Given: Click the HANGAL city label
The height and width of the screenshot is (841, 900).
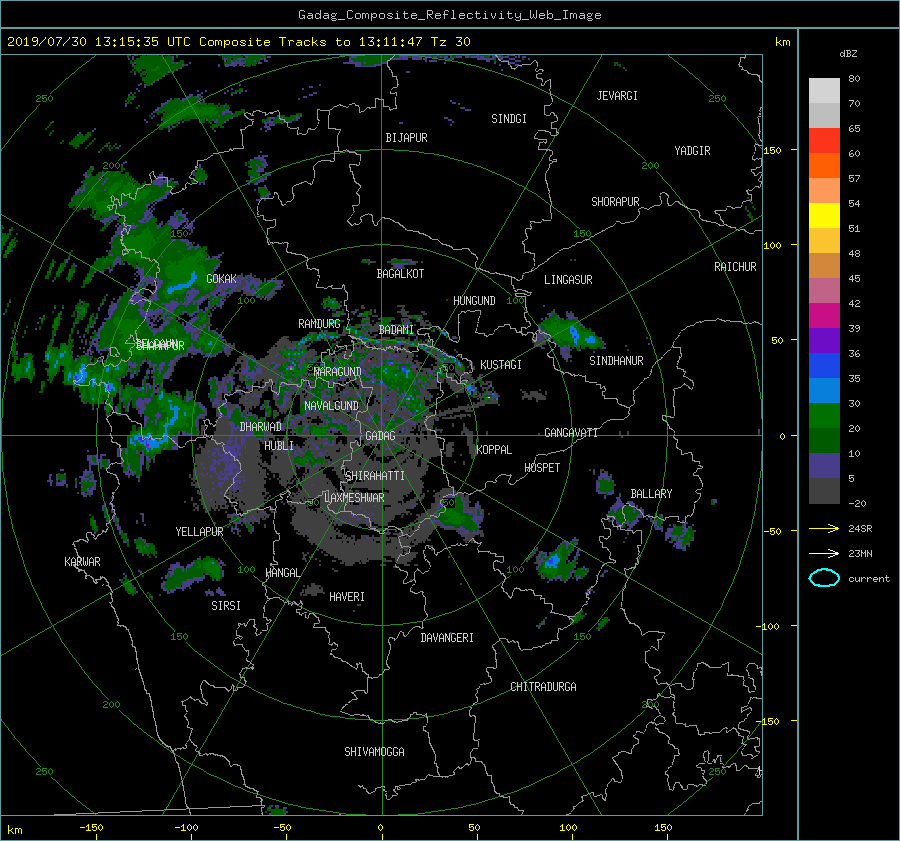Looking at the screenshot, I should tap(283, 573).
